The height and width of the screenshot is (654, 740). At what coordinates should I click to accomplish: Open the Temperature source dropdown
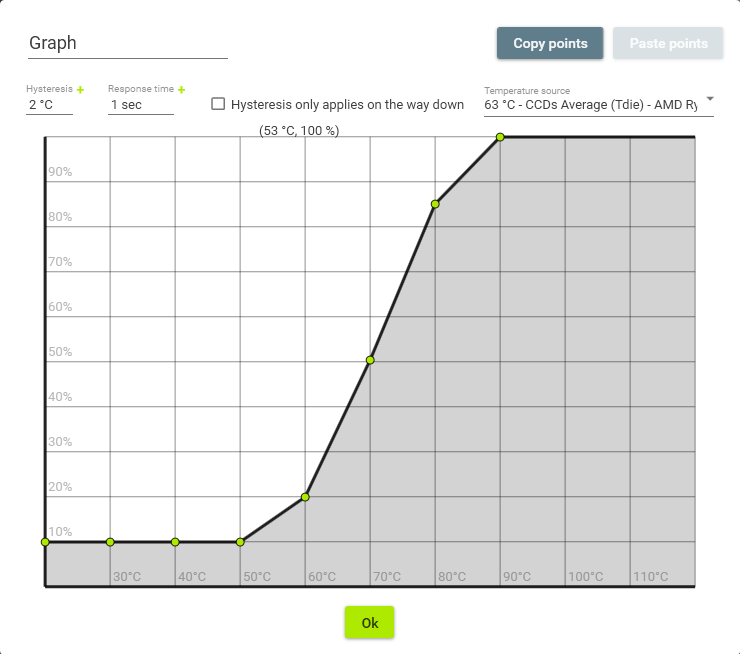598,104
